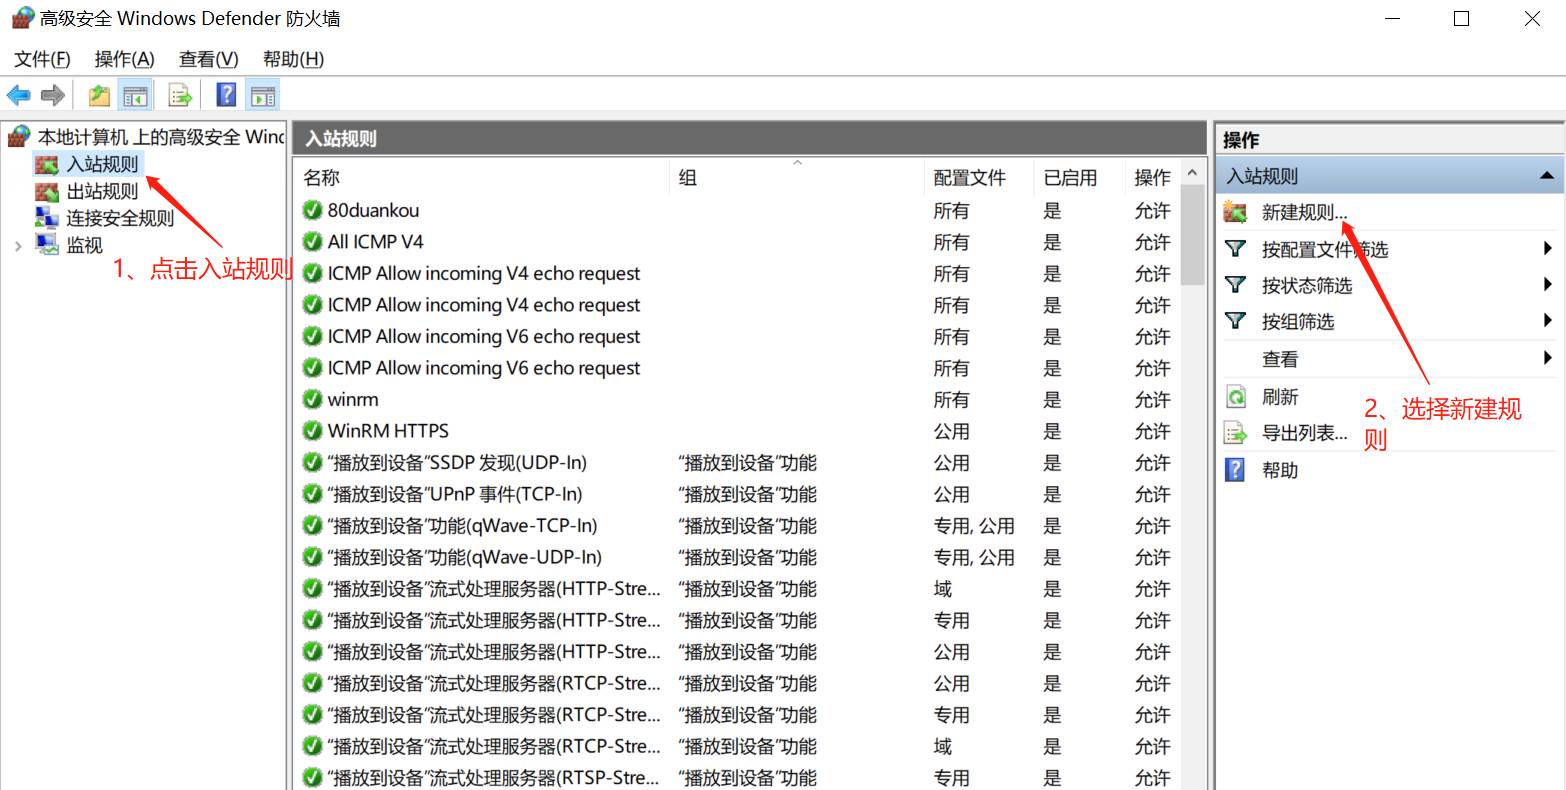Click the green check icon of WinRM HTTPS
The image size is (1566, 790).
coord(312,431)
